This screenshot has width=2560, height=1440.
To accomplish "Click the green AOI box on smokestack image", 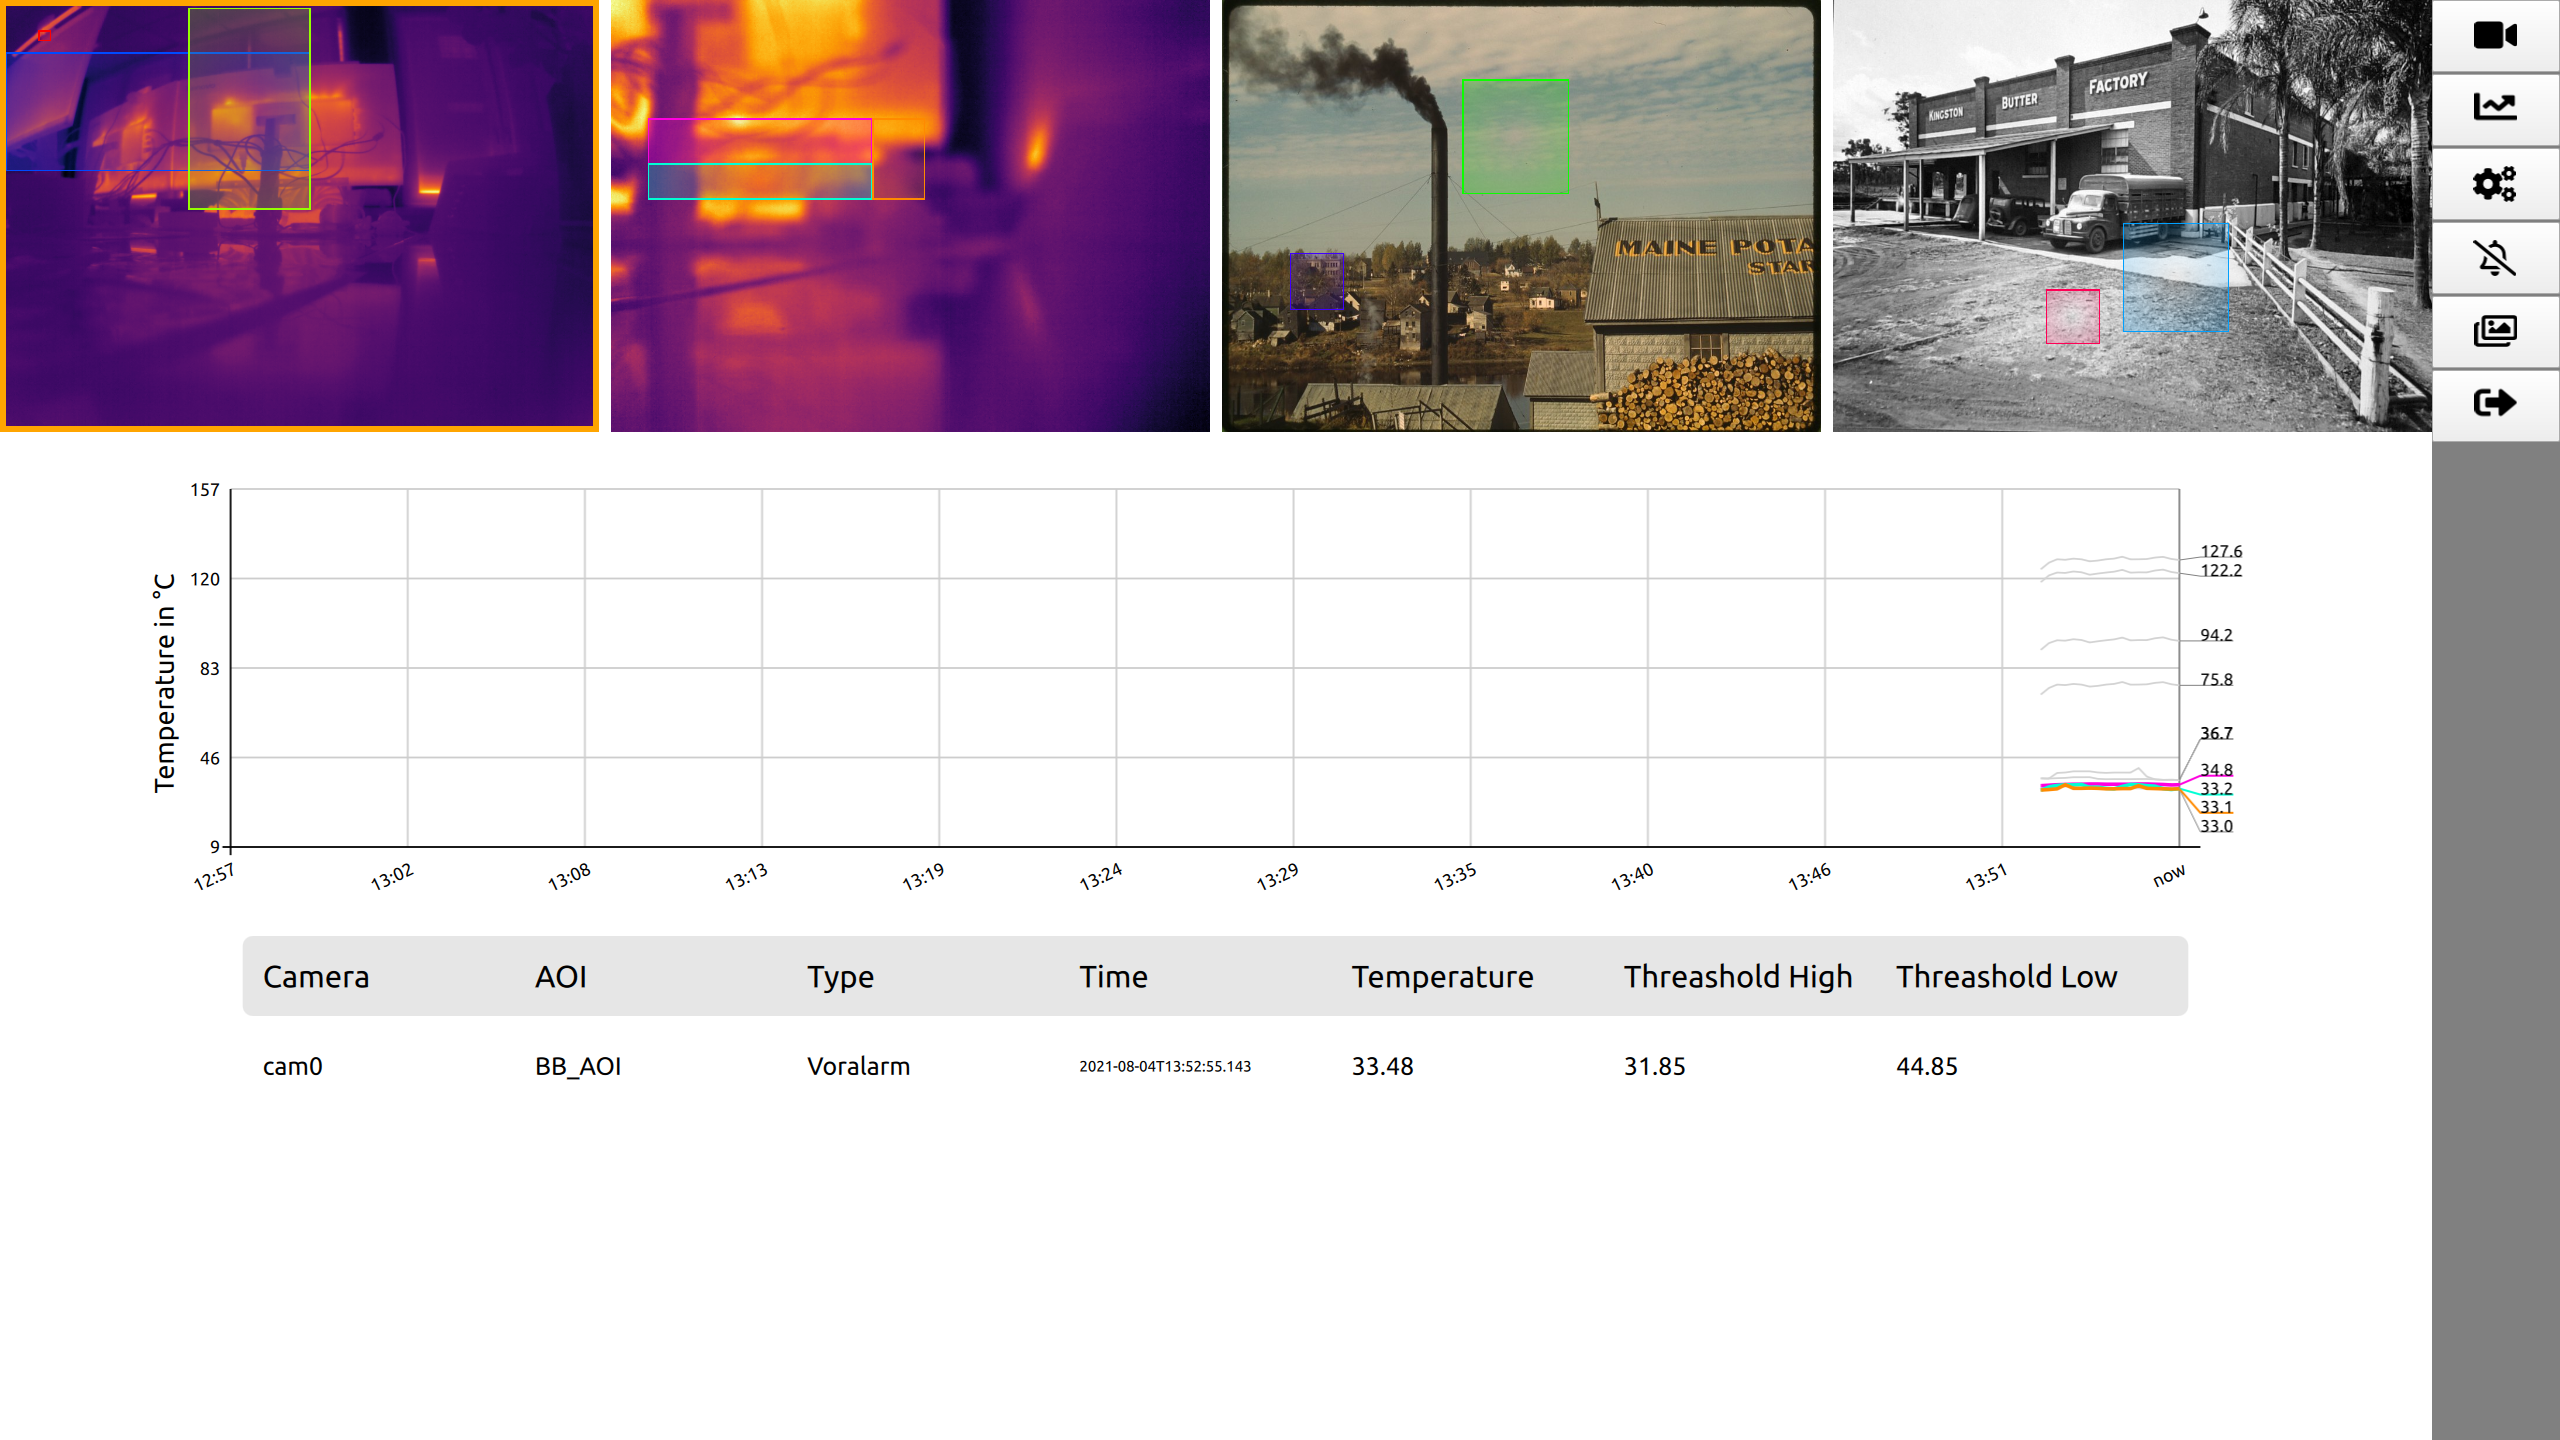I will pos(1515,136).
